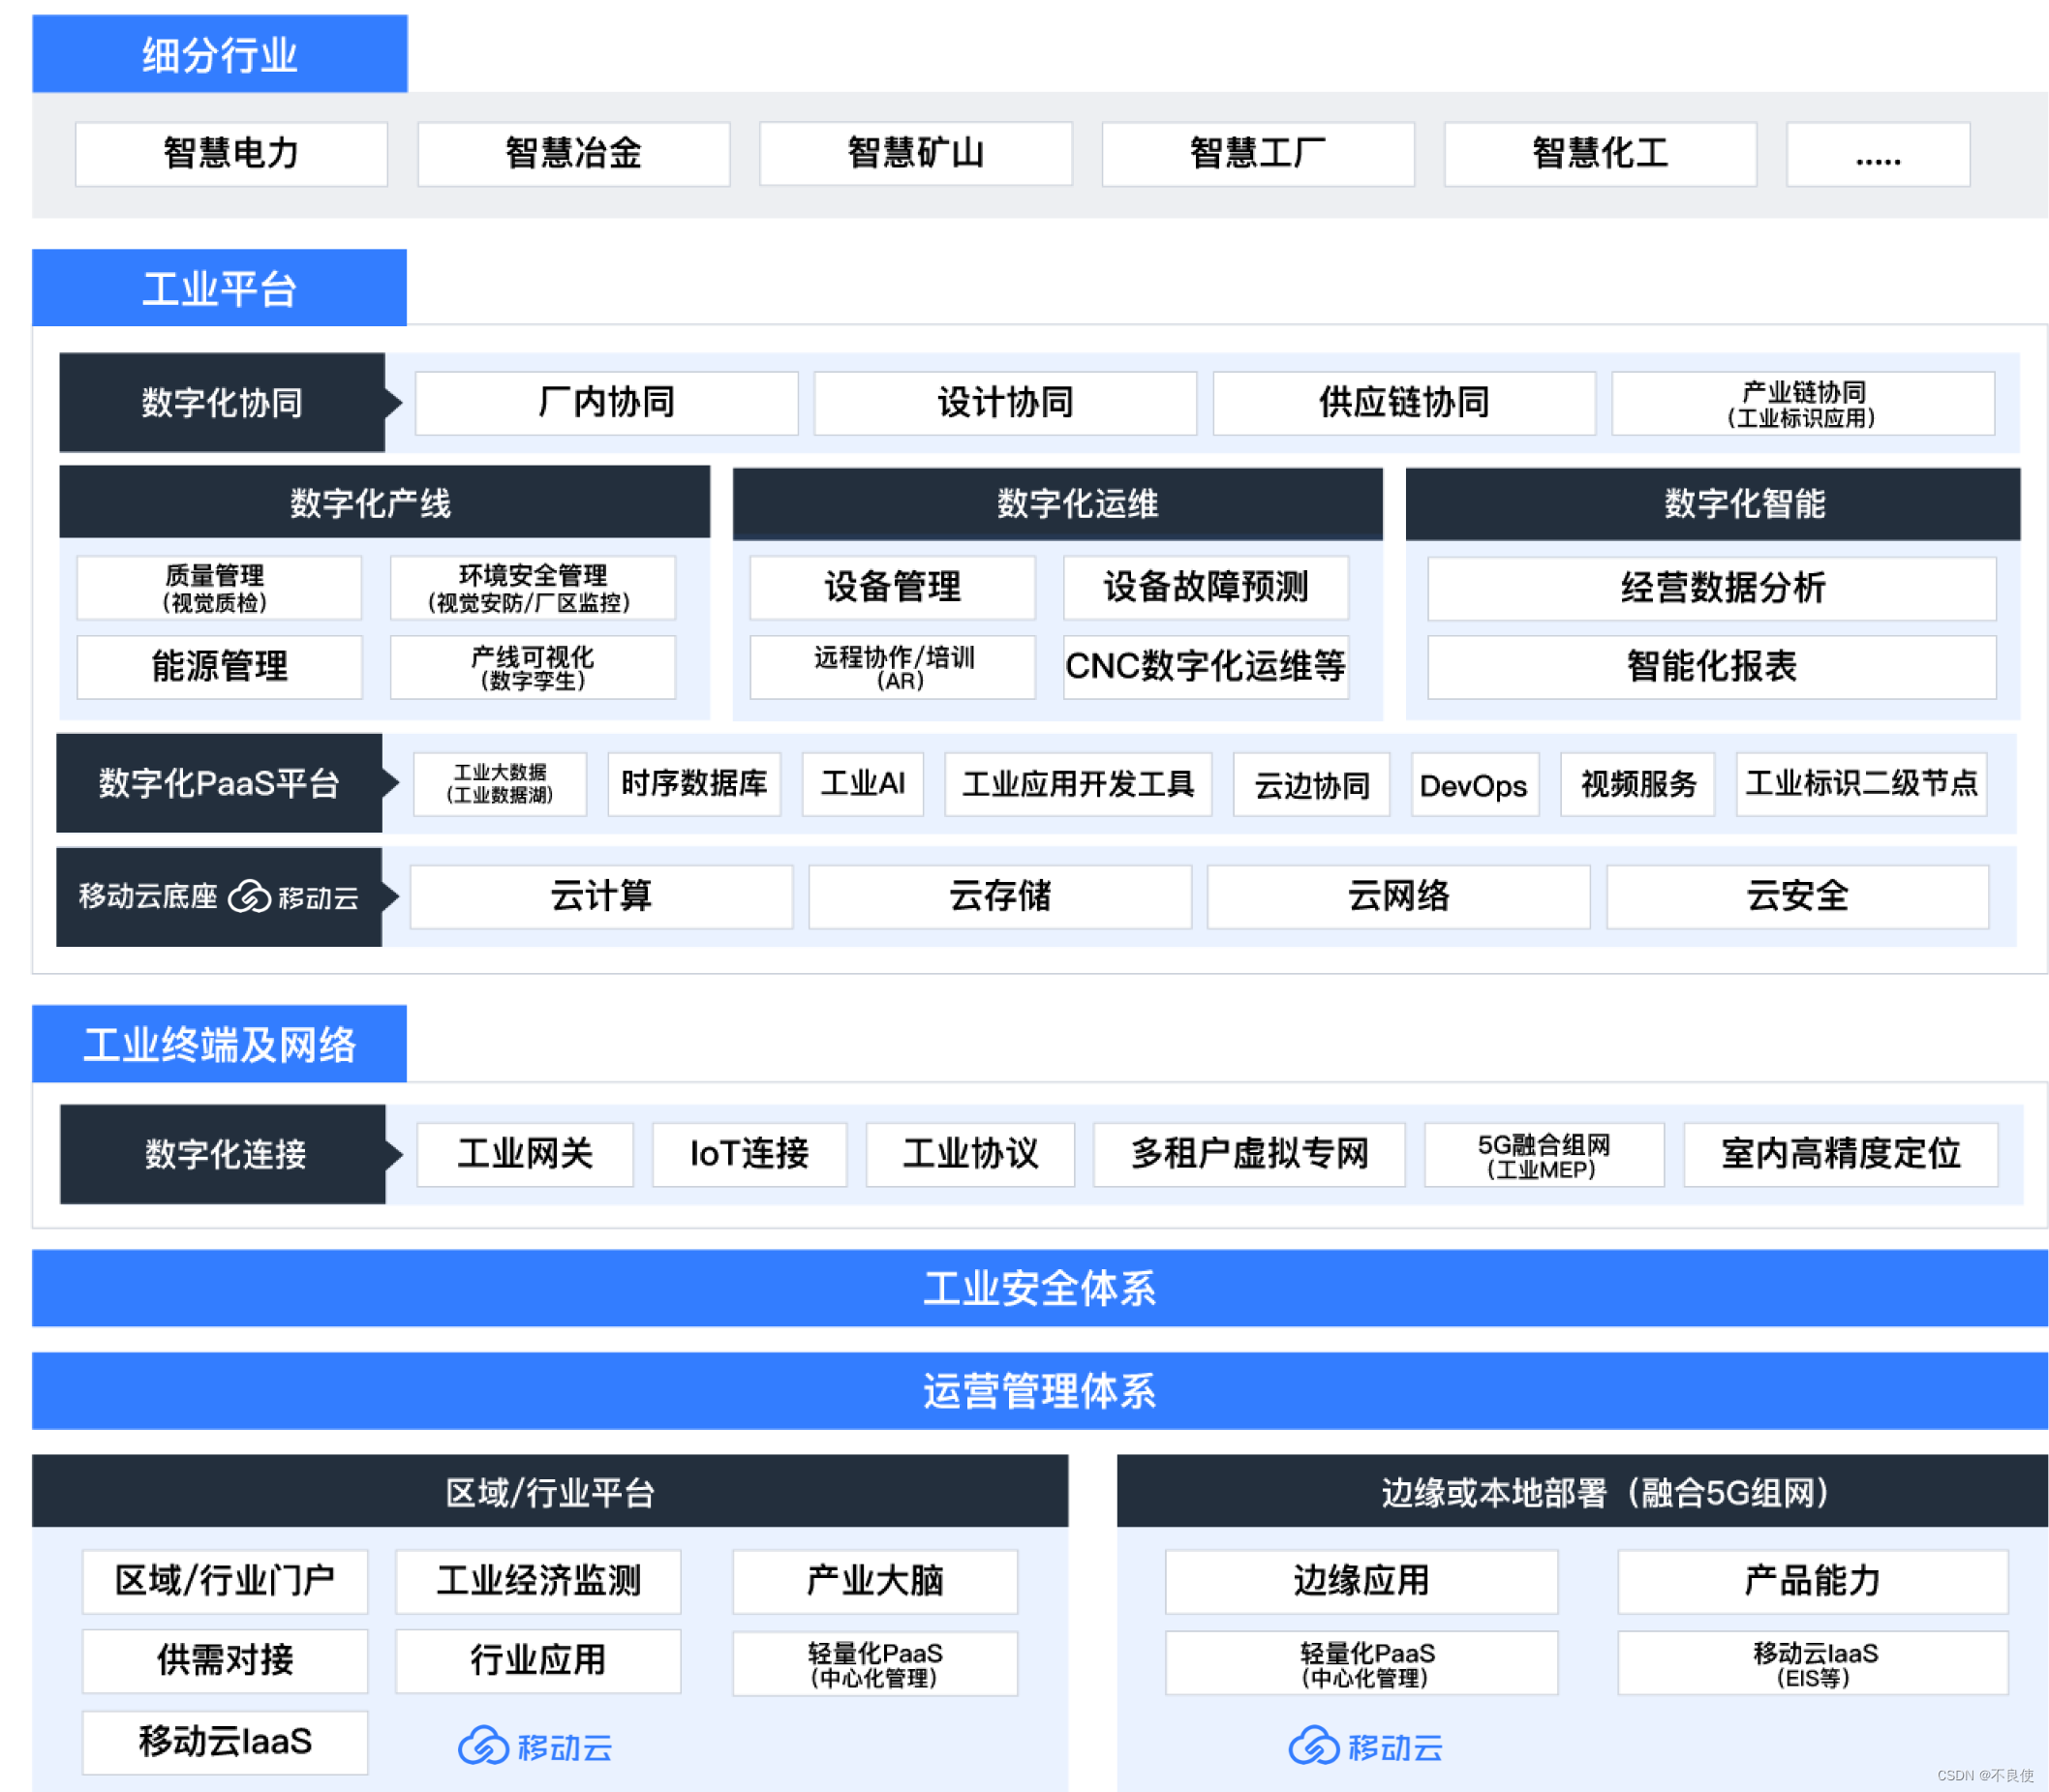This screenshot has height=1792, width=2049.
Task: Click the 移动云 logo under 区域/行业平台
Action: (x=535, y=1746)
